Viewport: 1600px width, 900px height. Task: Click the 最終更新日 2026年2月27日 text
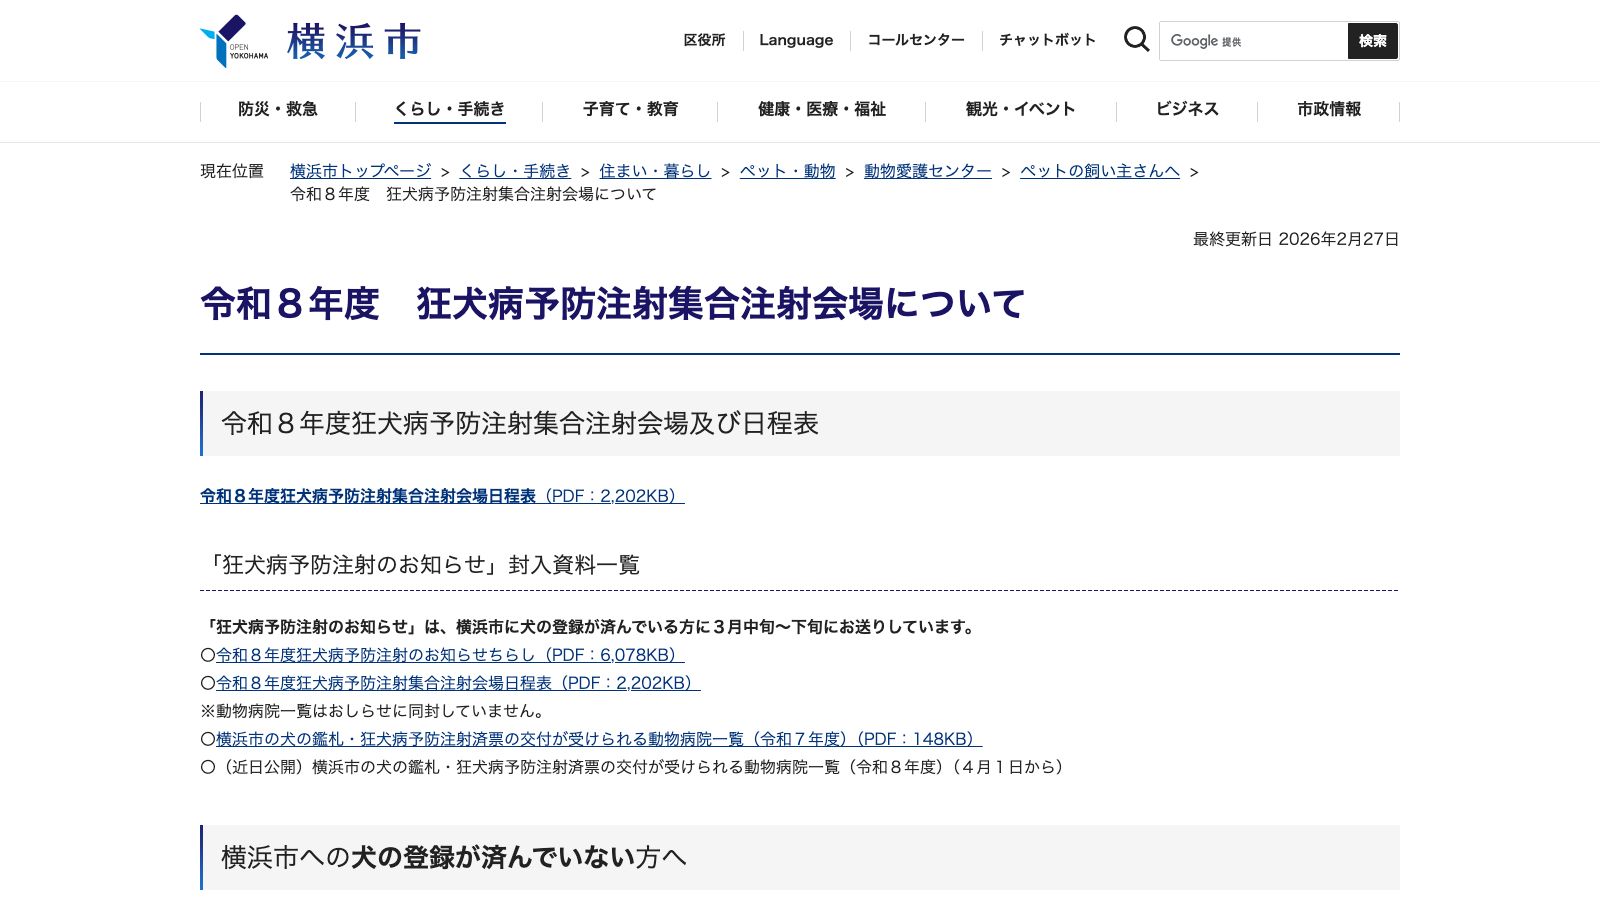[1296, 239]
